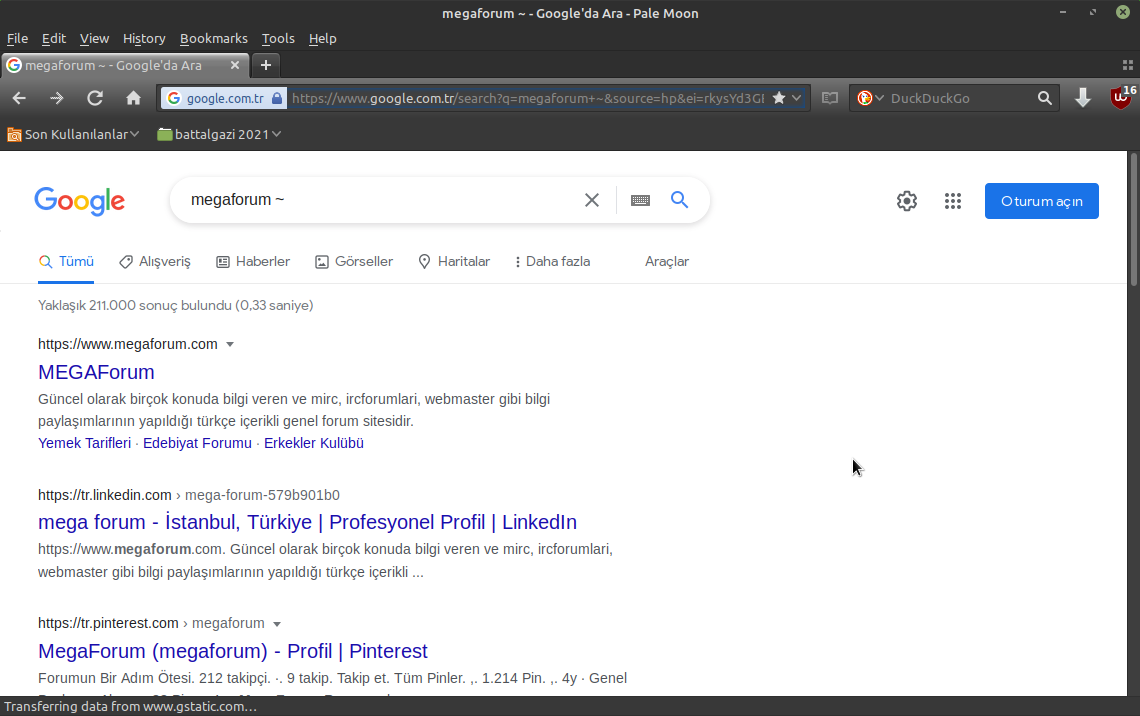1140x716 pixels.
Task: Submit search with Google magnifier icon
Action: (x=679, y=200)
